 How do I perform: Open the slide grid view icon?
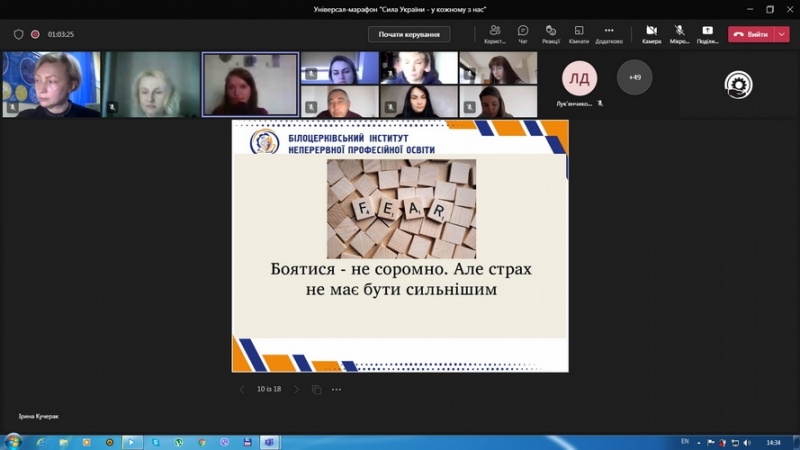point(316,389)
